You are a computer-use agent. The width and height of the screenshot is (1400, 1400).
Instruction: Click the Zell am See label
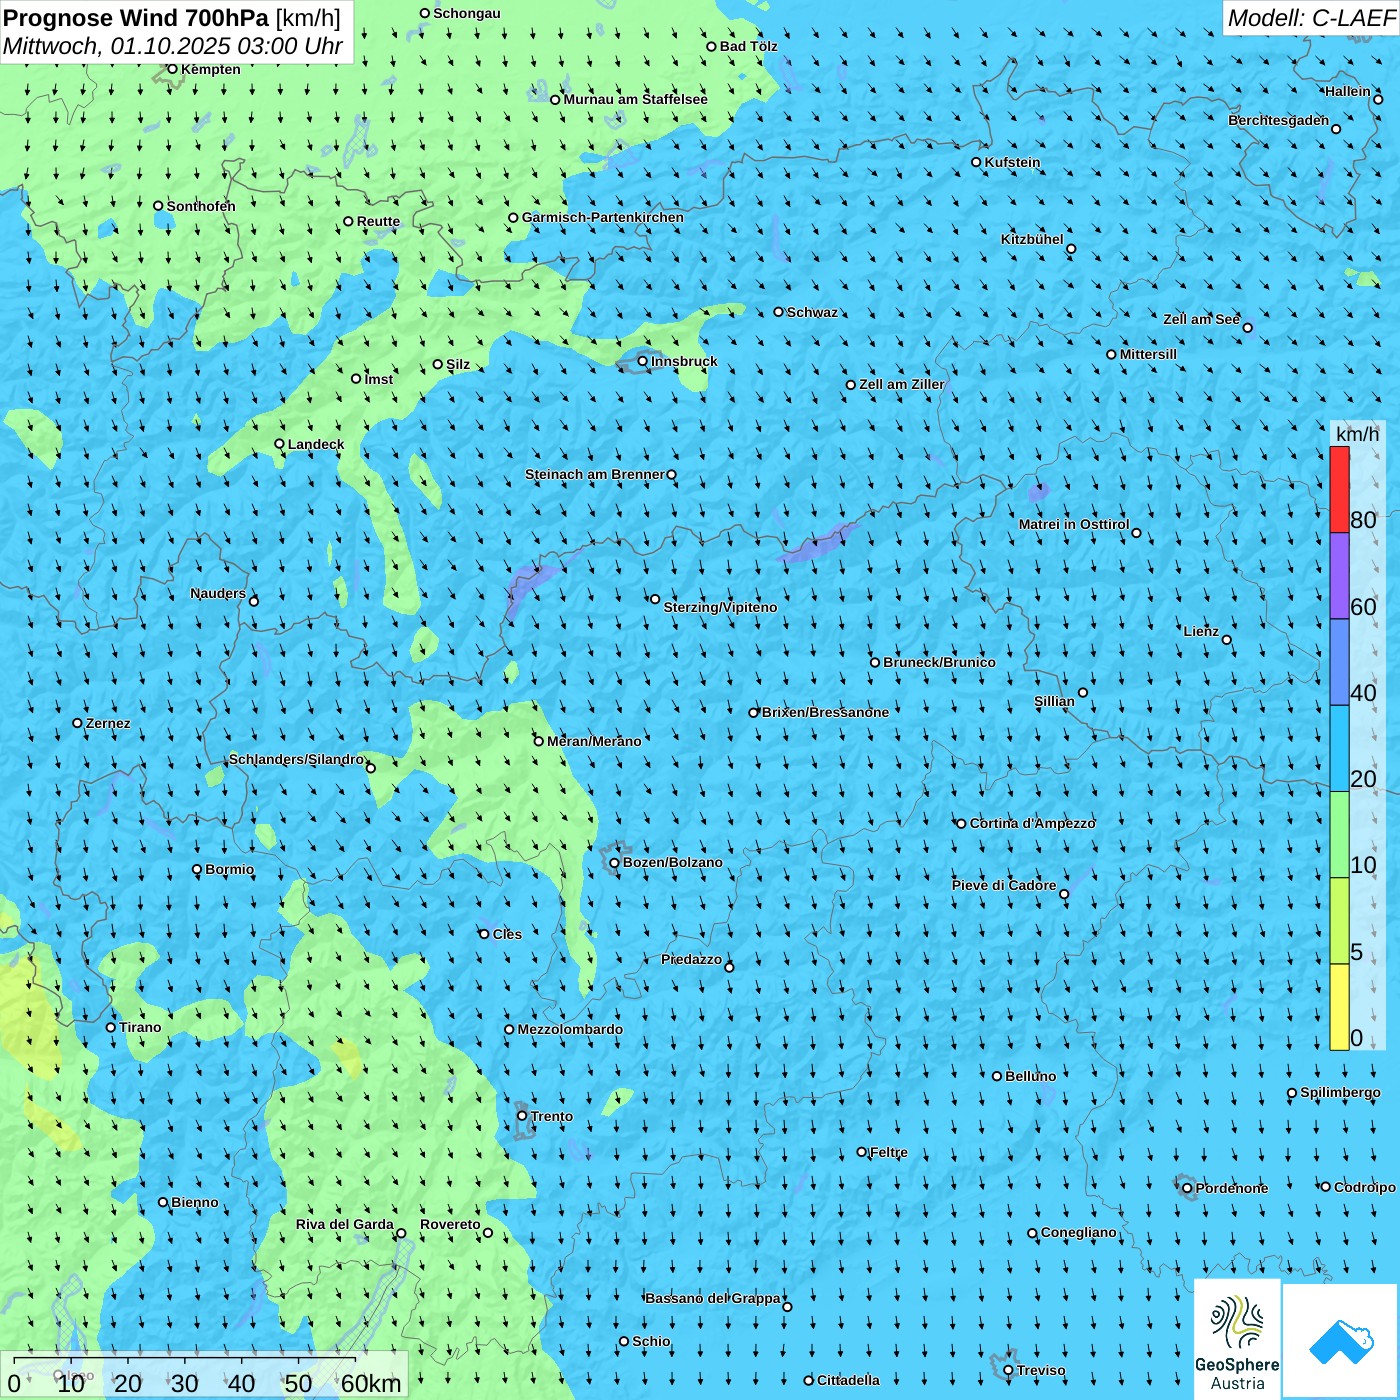[x=1201, y=319]
